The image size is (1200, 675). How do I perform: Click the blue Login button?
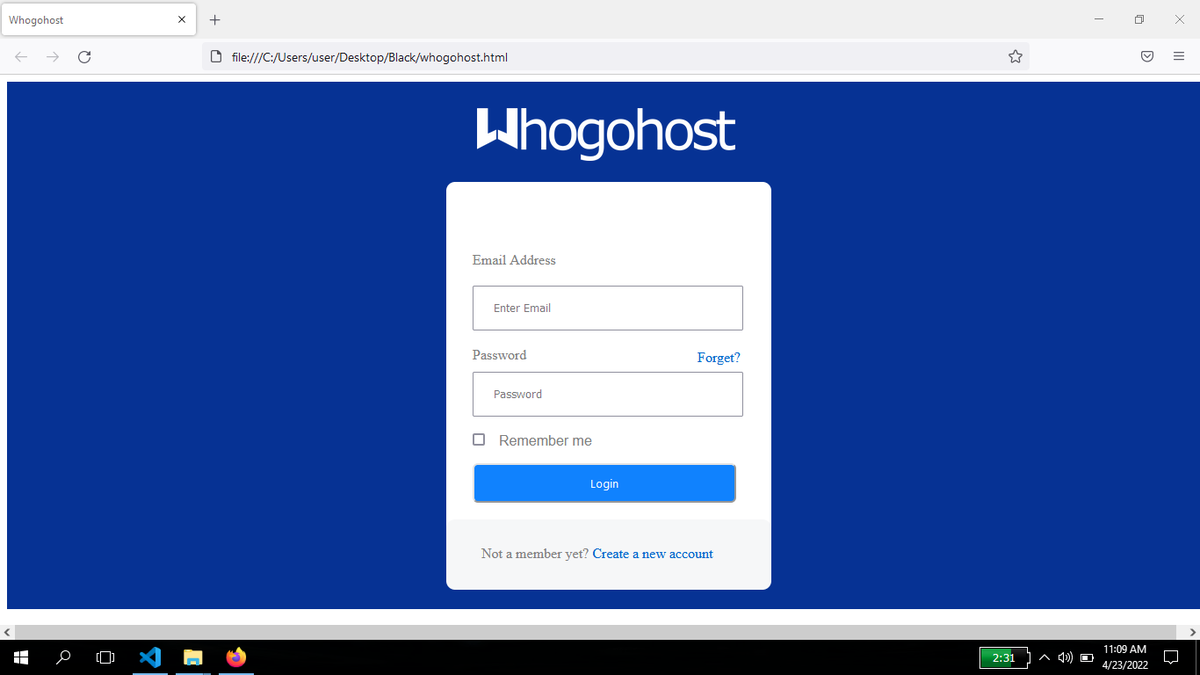click(605, 483)
